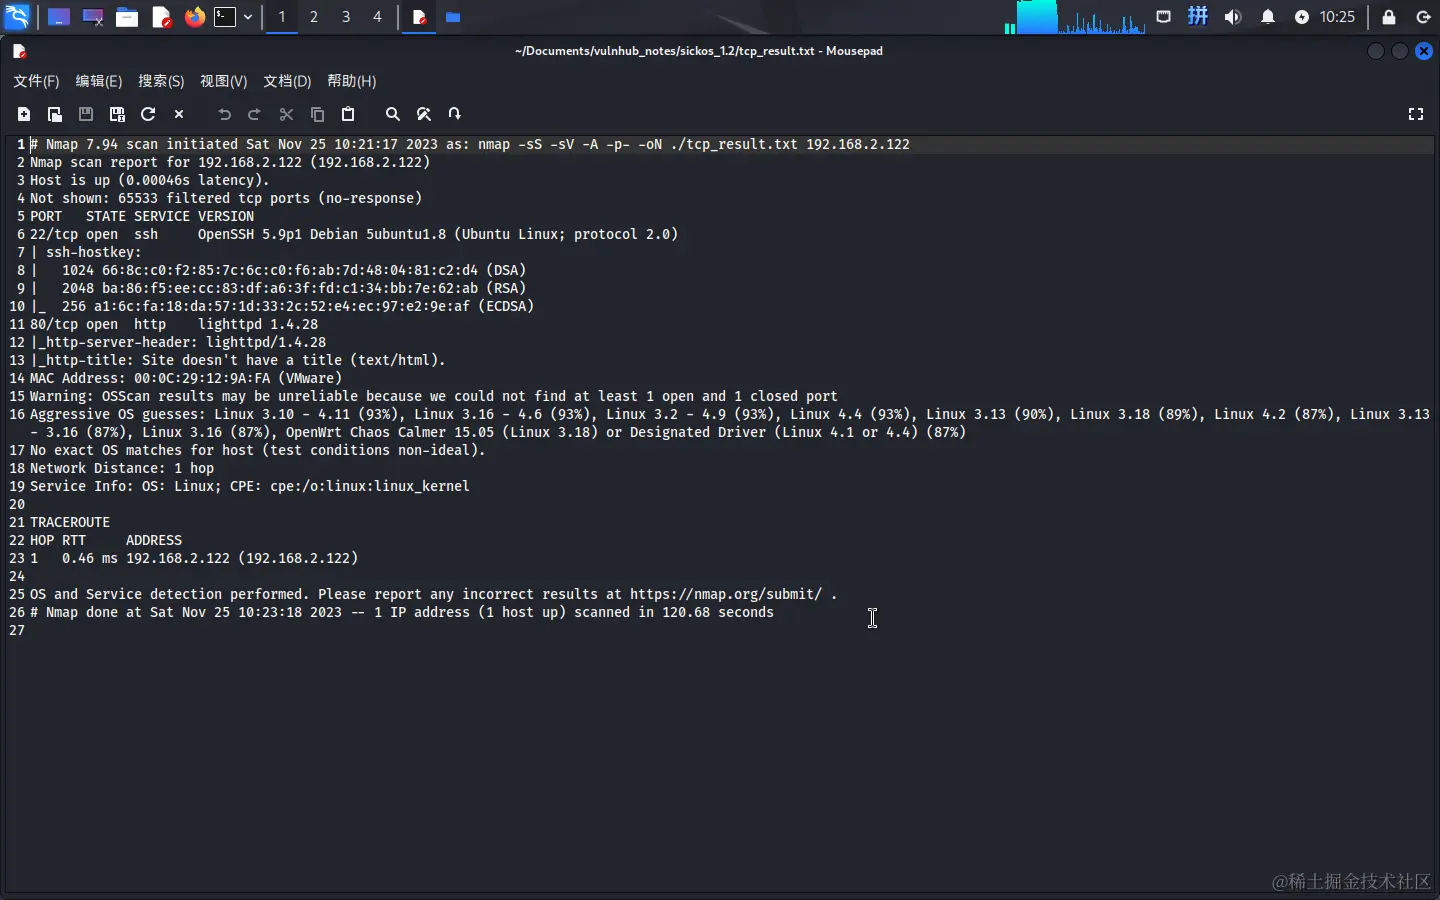Click the 10:25 clock
Image resolution: width=1440 pixels, height=900 pixels.
[x=1337, y=17]
